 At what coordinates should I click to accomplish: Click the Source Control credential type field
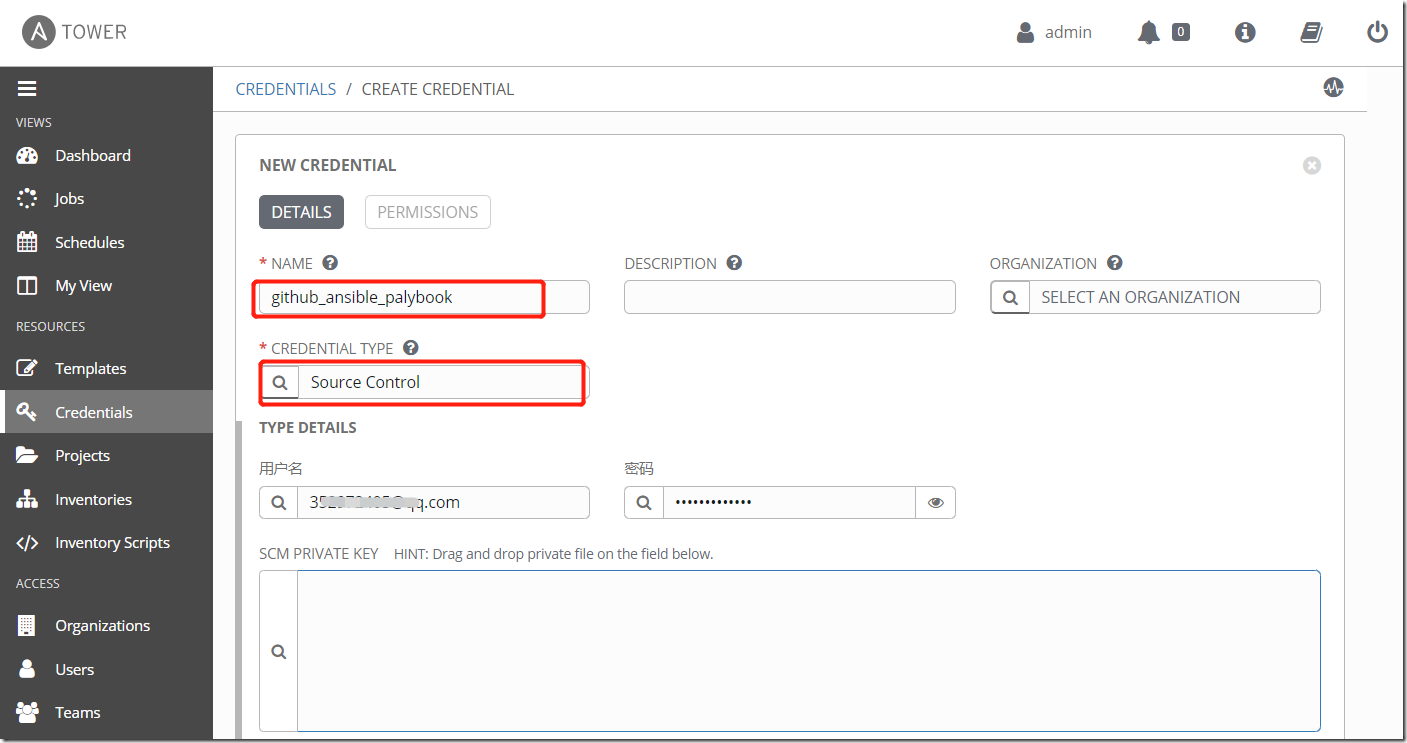tap(444, 382)
